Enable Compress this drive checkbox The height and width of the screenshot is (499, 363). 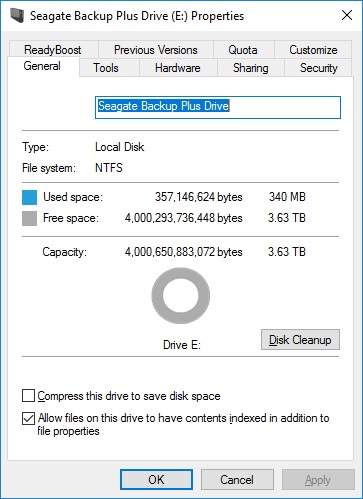tap(28, 396)
